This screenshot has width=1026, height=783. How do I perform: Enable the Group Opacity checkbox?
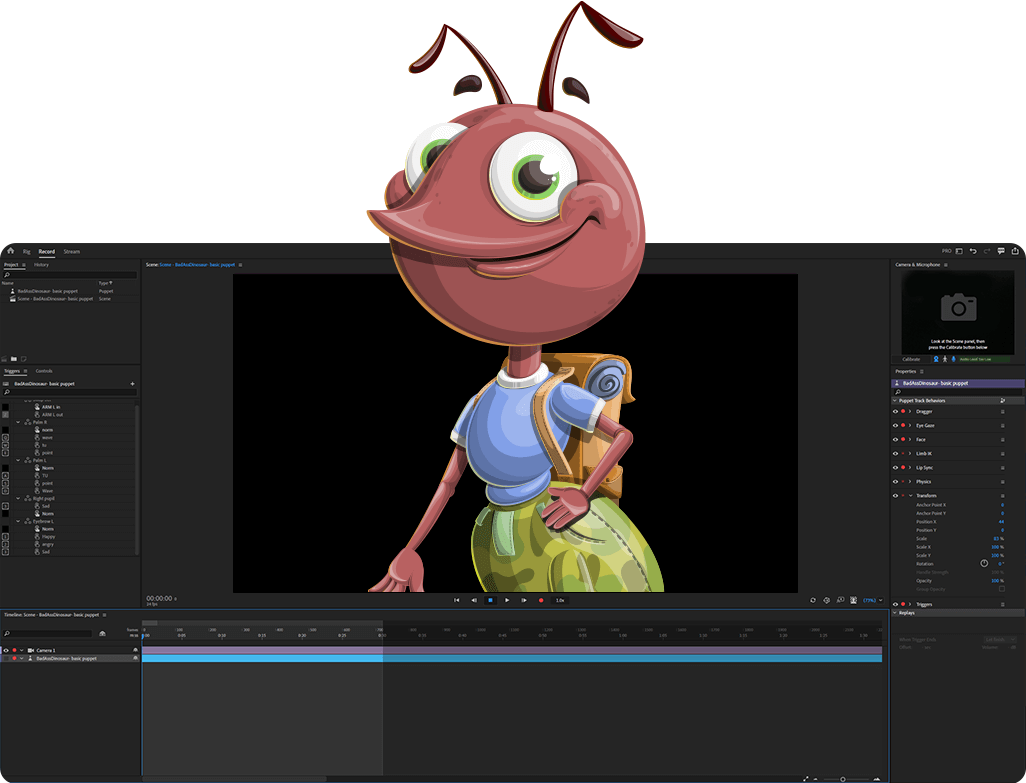click(x=1001, y=588)
